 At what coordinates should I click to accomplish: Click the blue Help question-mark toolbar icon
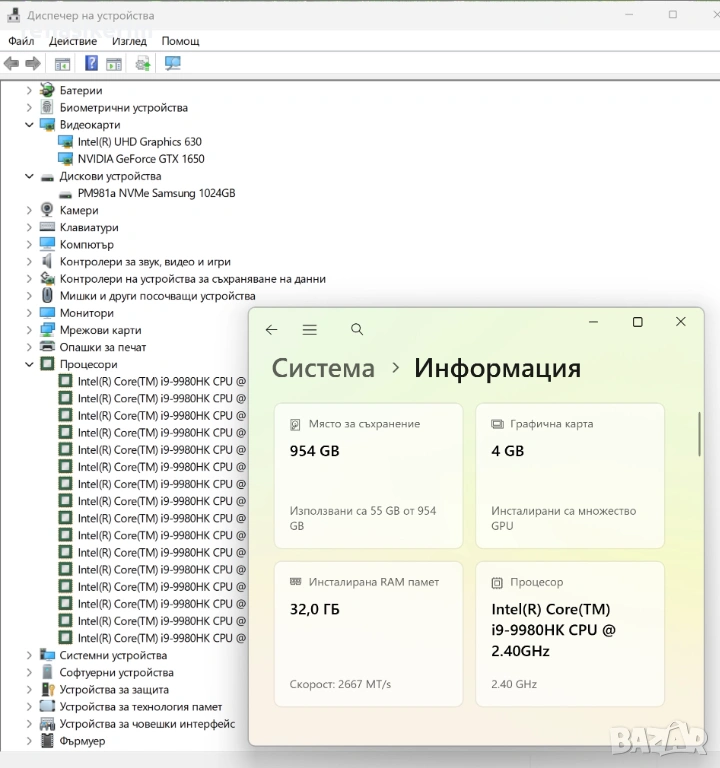(91, 64)
